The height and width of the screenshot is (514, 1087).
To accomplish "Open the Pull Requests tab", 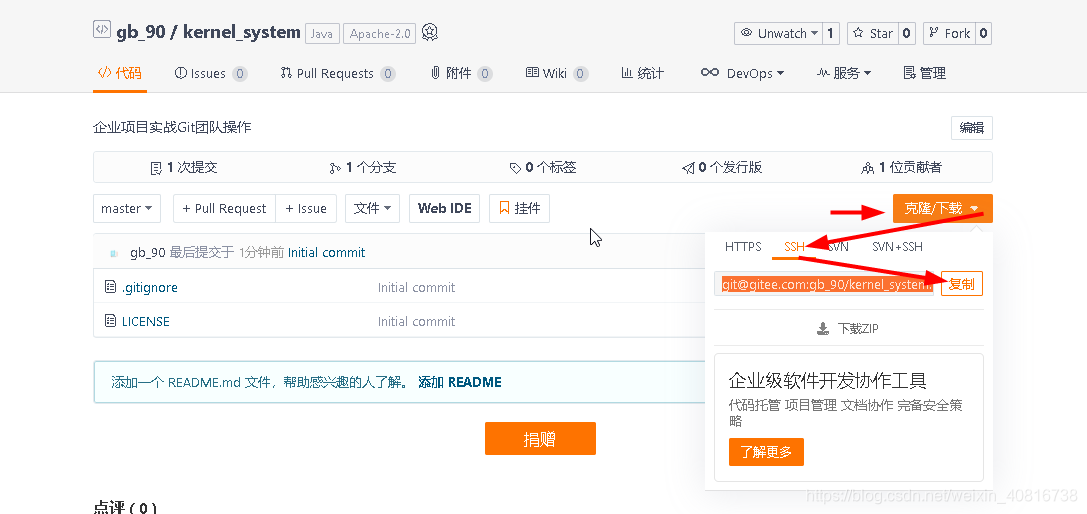I will tap(338, 73).
